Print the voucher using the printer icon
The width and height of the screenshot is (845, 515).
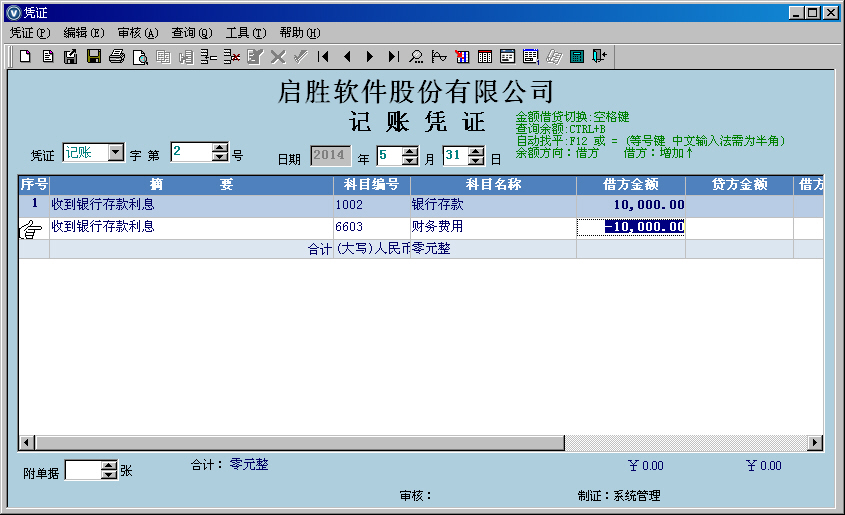(x=117, y=57)
